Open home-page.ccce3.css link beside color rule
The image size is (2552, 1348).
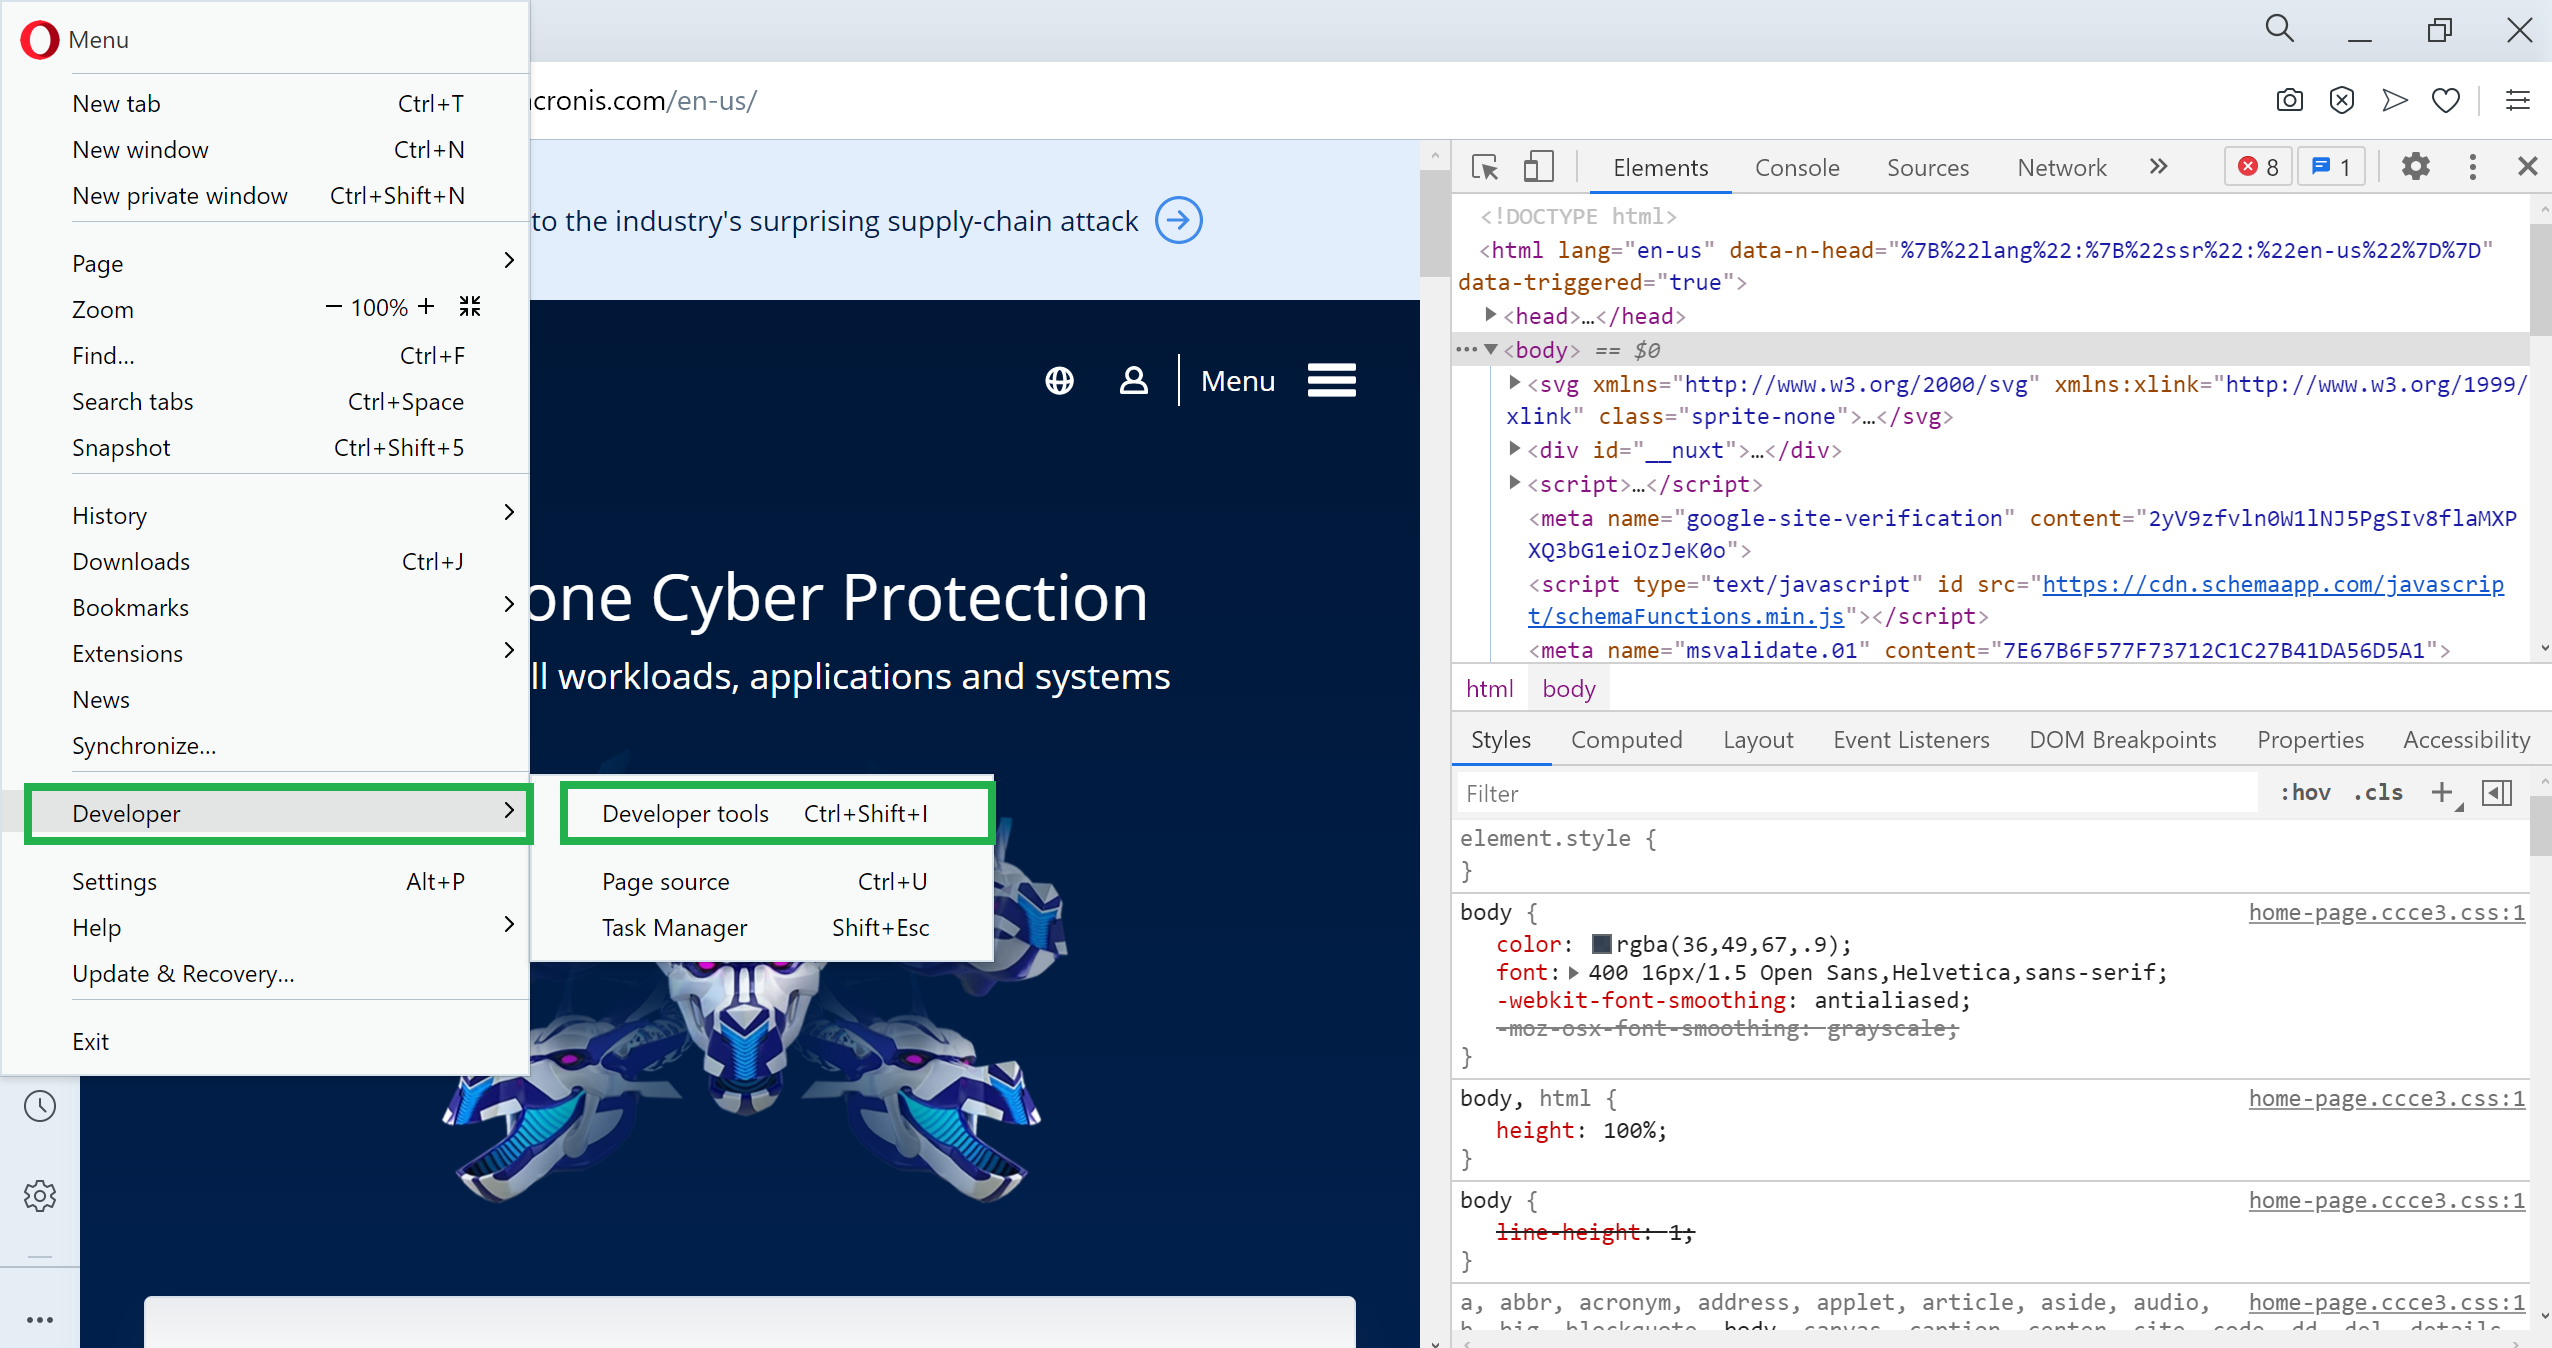coord(2386,912)
